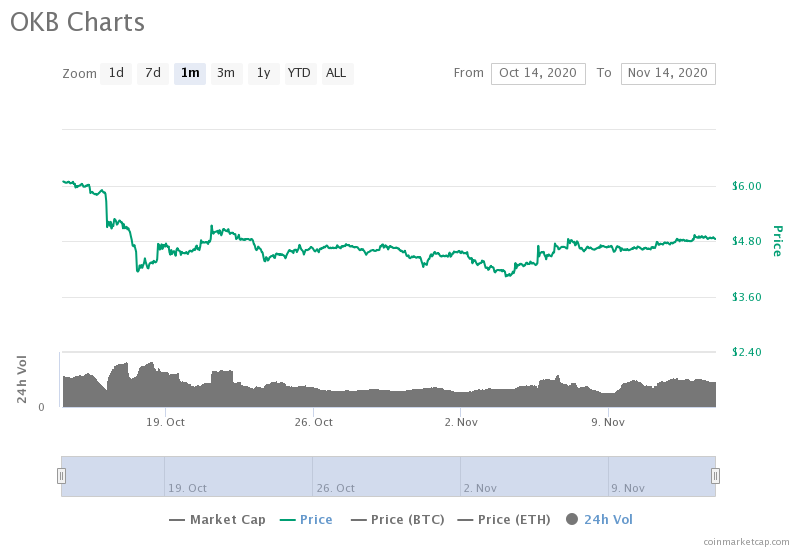Select the 1d zoom range
The width and height of the screenshot is (800, 550).
116,73
